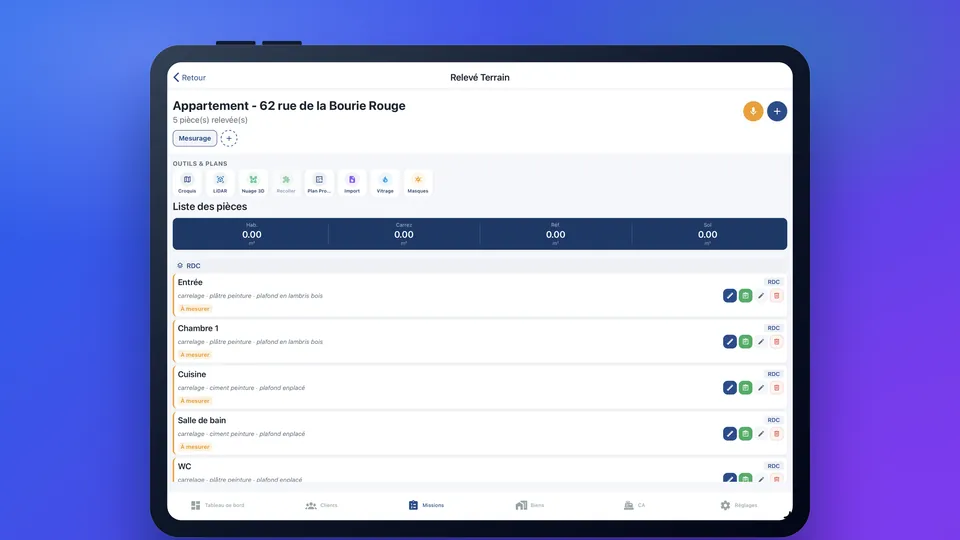The height and width of the screenshot is (540, 960).
Task: Edit Entrée with the grey pencil icon
Action: pyautogui.click(x=761, y=296)
